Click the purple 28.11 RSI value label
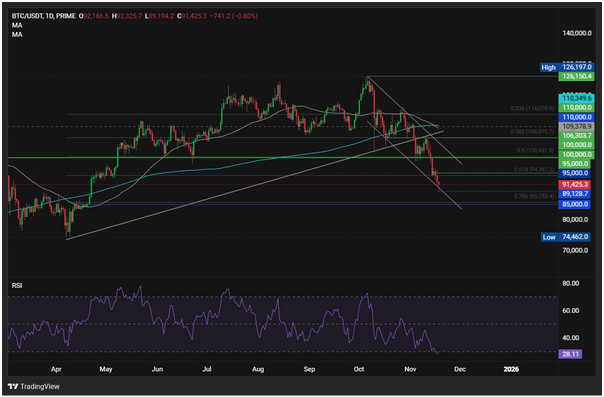This screenshot has height=397, width=604. [570, 354]
